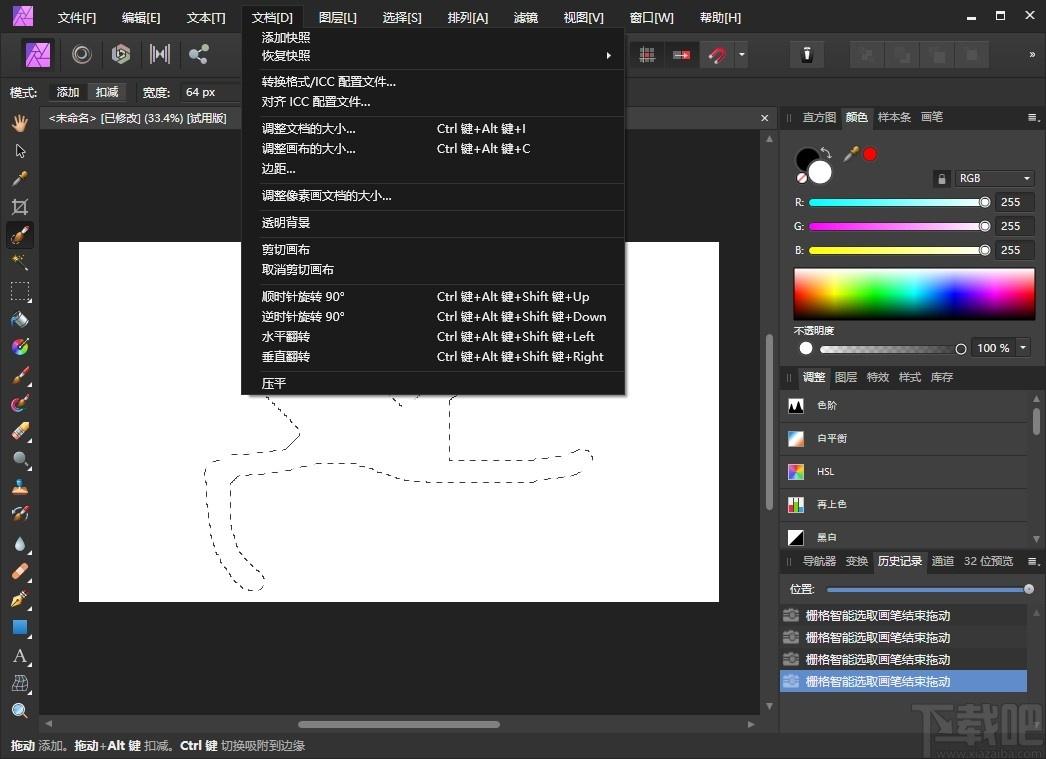The height and width of the screenshot is (759, 1046).
Task: Select the Flood Select magic wand tool
Action: coord(20,262)
